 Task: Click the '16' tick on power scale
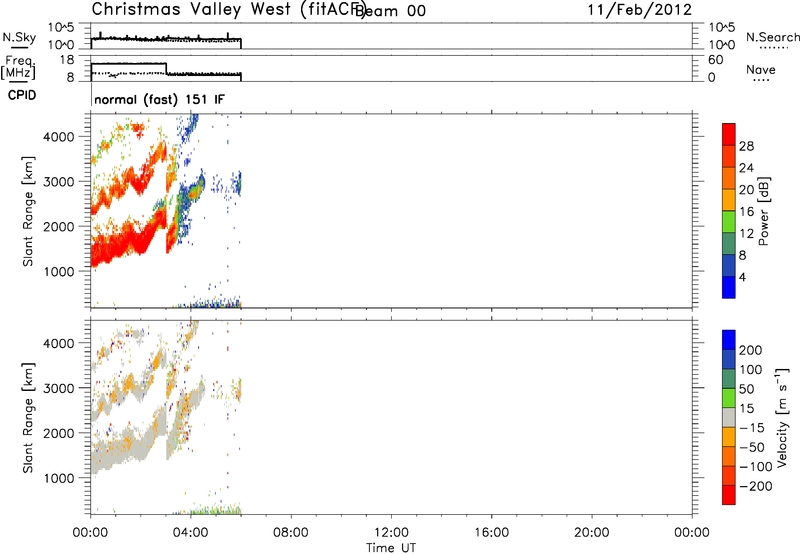[x=746, y=212]
